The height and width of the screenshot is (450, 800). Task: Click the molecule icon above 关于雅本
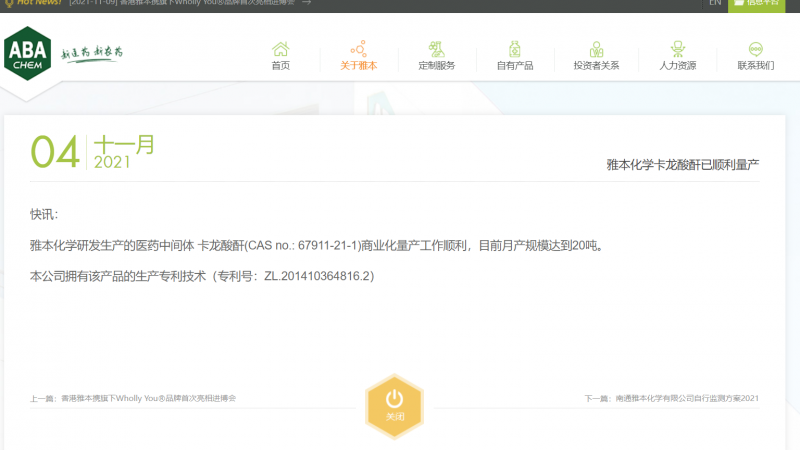point(359,49)
